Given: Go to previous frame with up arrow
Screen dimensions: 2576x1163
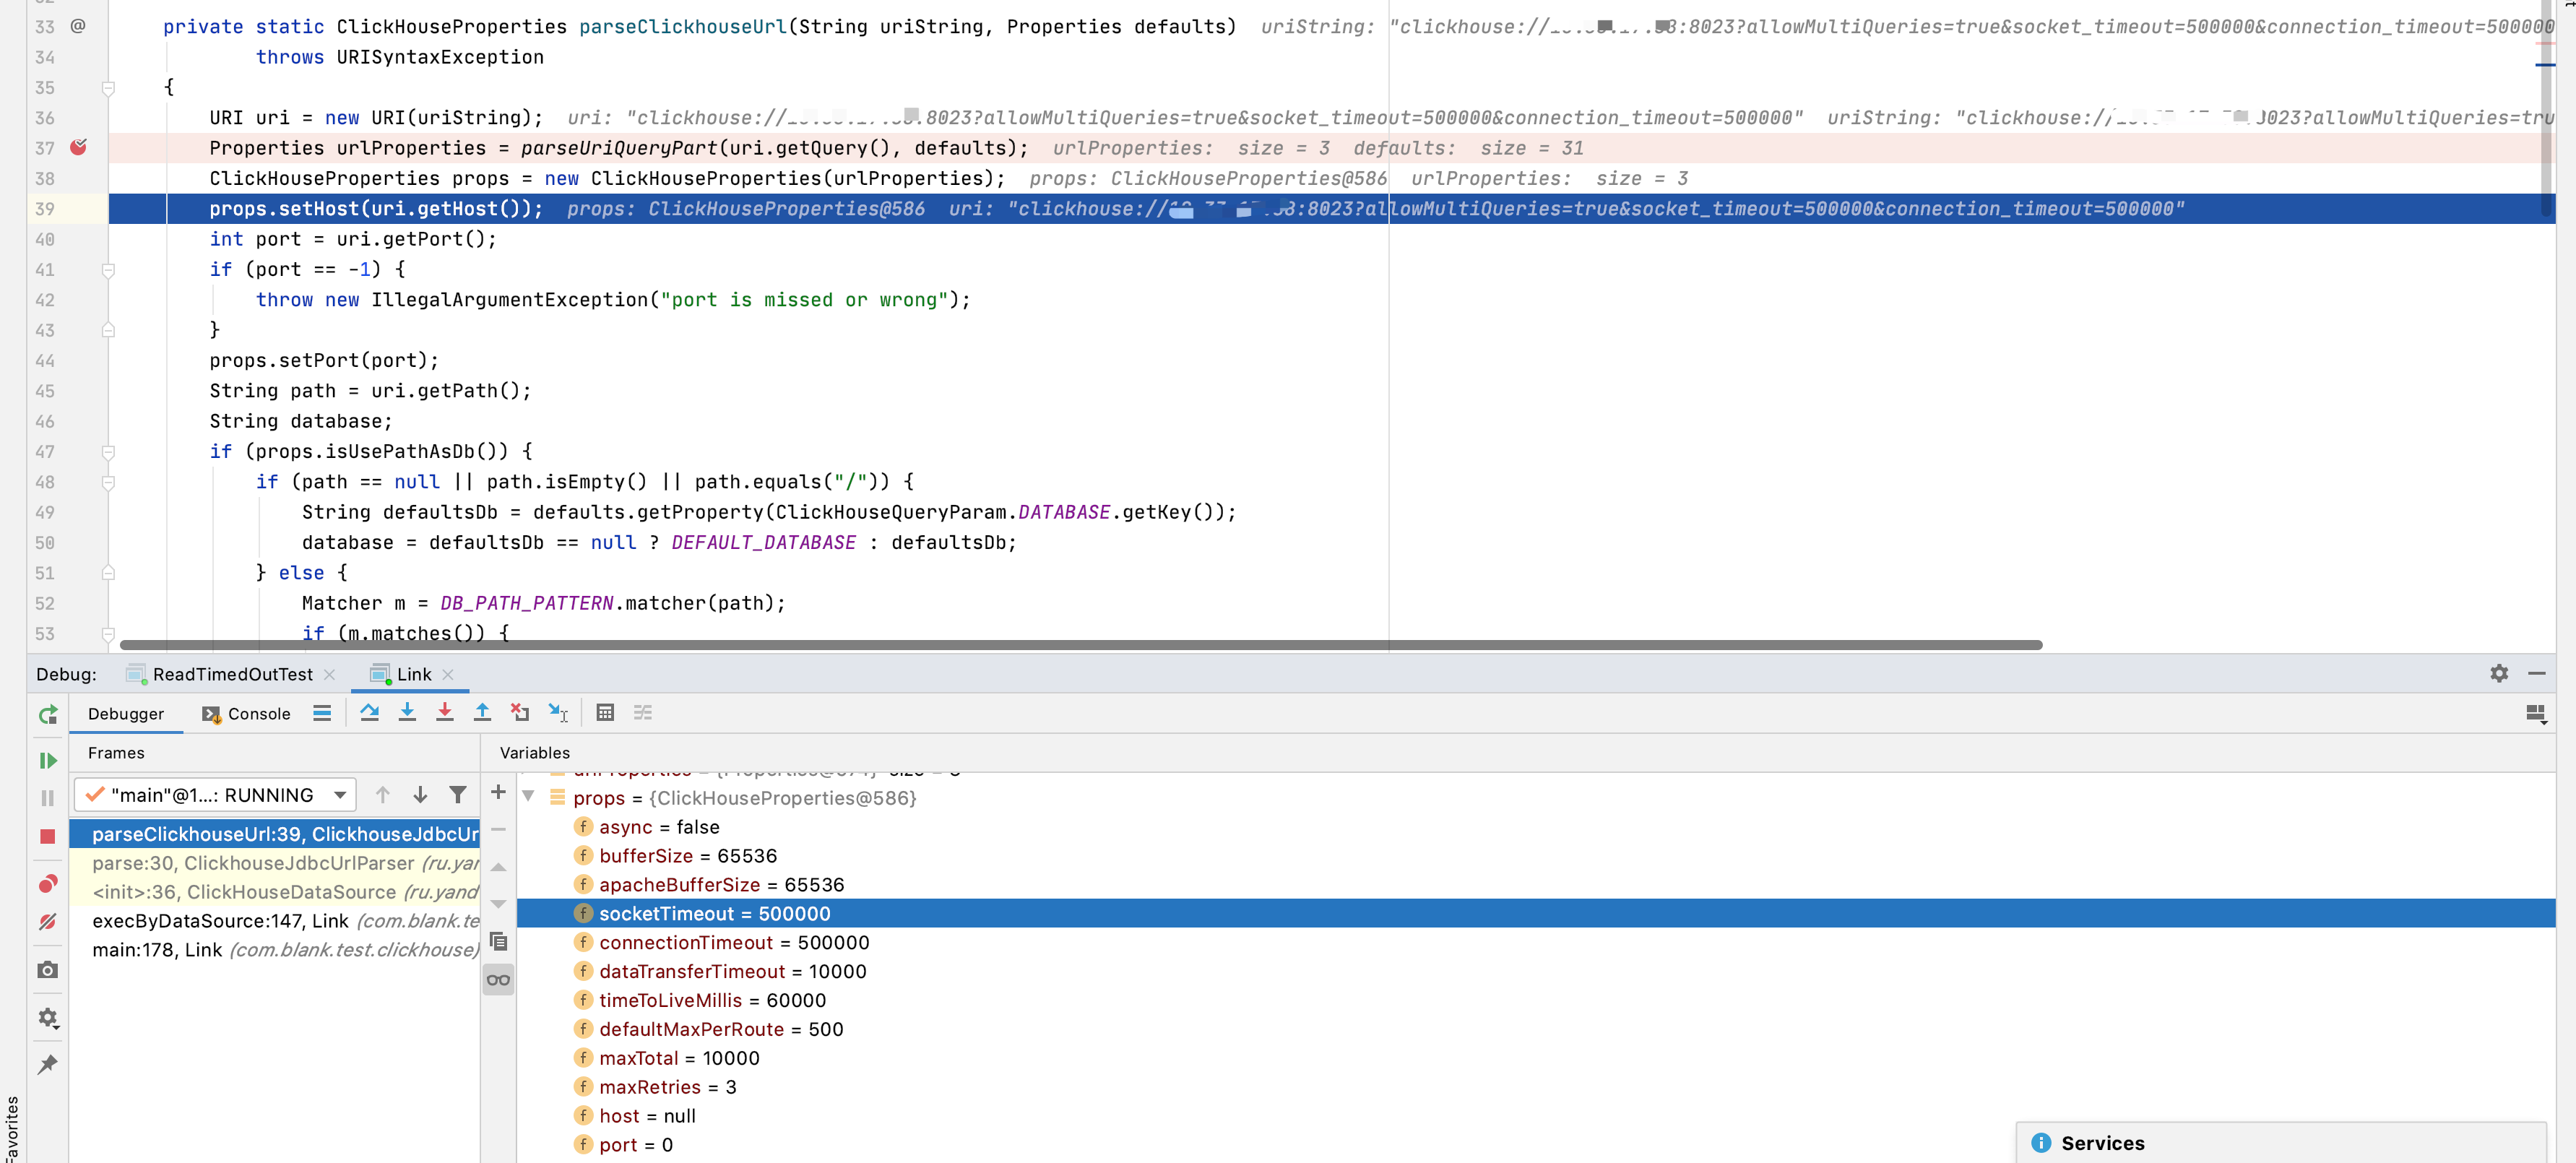Looking at the screenshot, I should (383, 796).
